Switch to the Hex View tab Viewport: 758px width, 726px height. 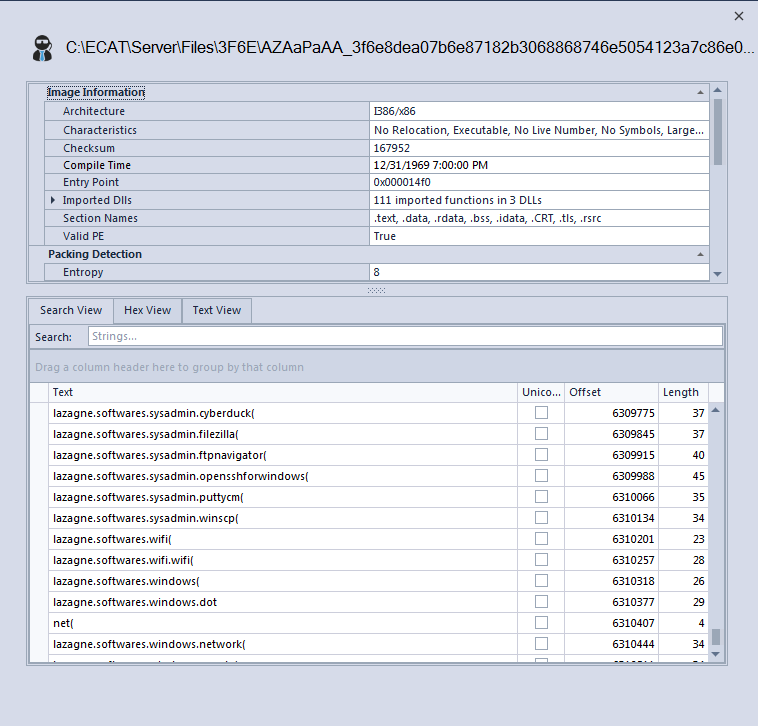tap(147, 311)
